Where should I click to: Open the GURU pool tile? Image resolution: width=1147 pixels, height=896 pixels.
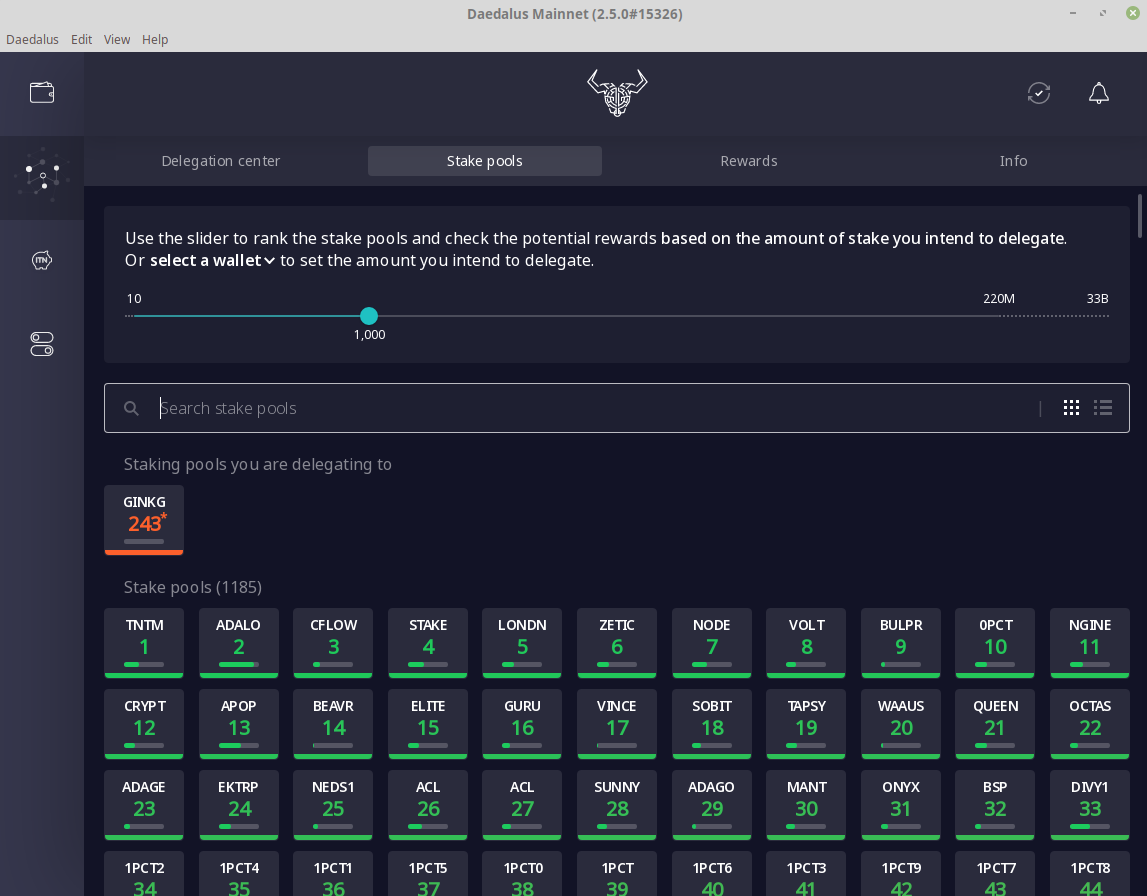point(522,724)
